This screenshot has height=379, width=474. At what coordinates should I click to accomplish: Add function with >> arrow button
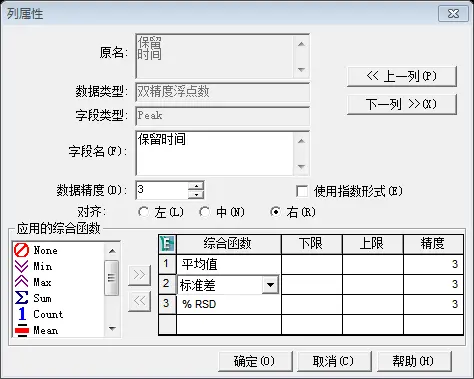139,275
